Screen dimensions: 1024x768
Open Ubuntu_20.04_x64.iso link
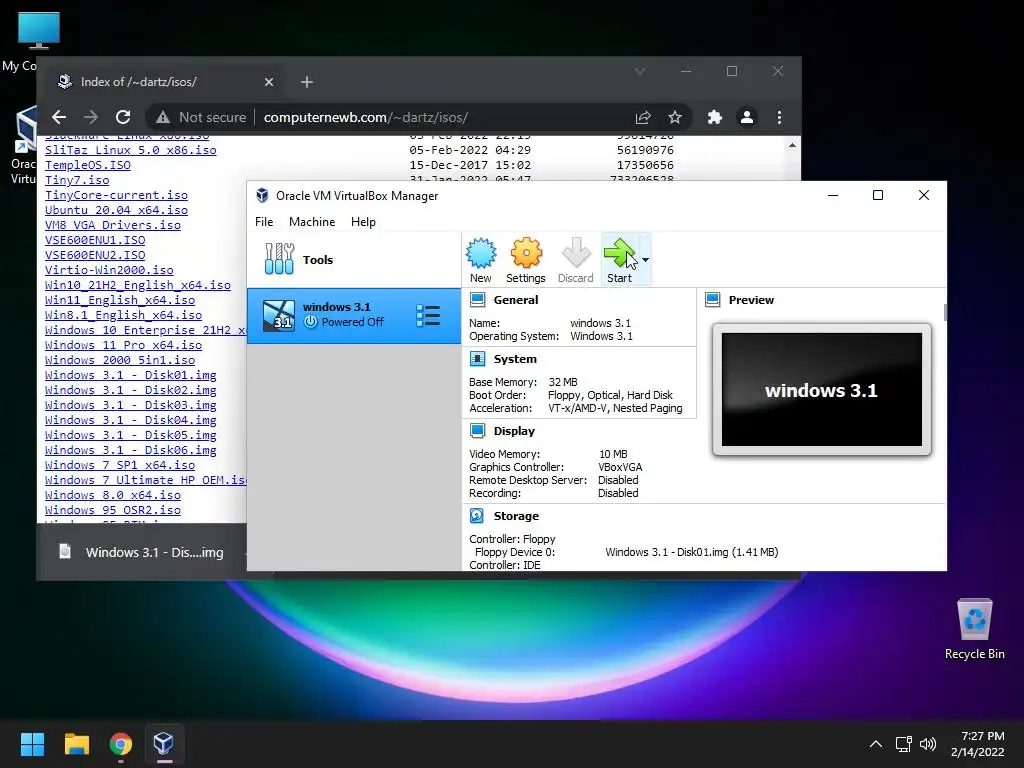[x=116, y=210]
